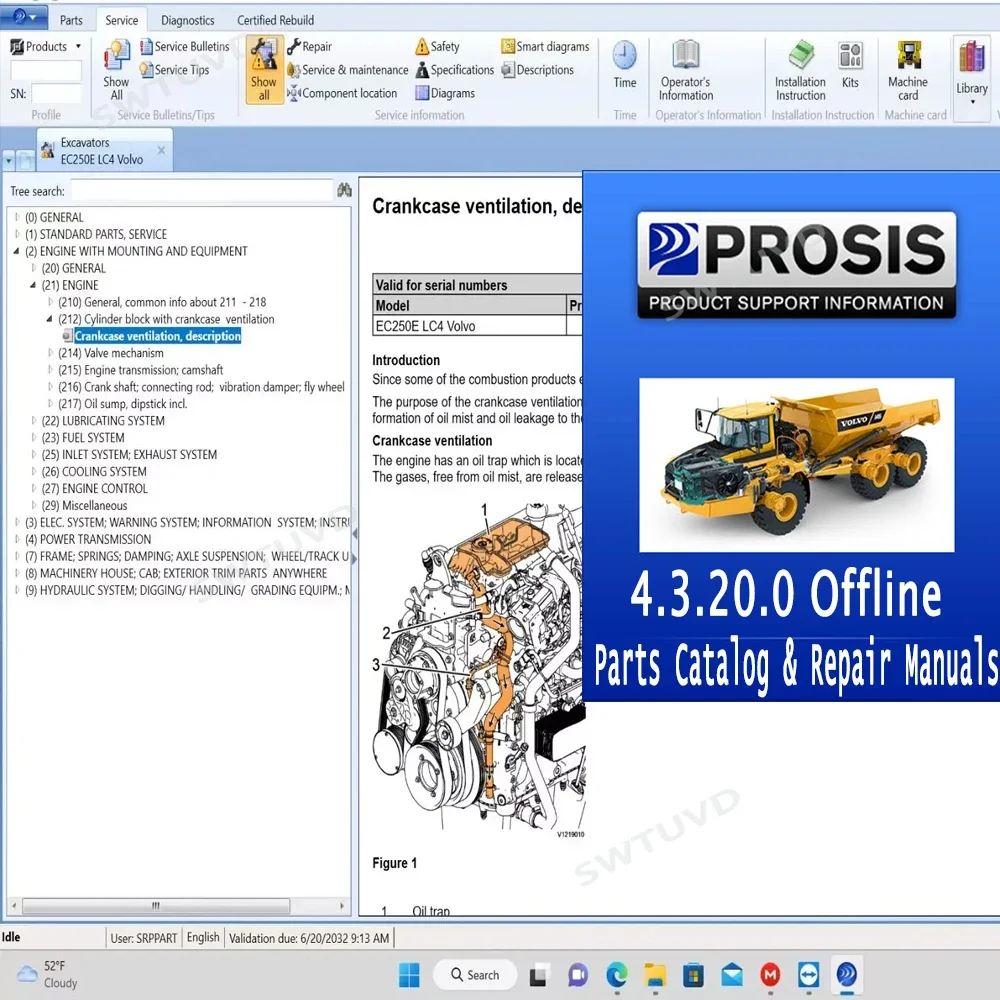Select (26) COOLING SYSTEM tree item

click(94, 471)
